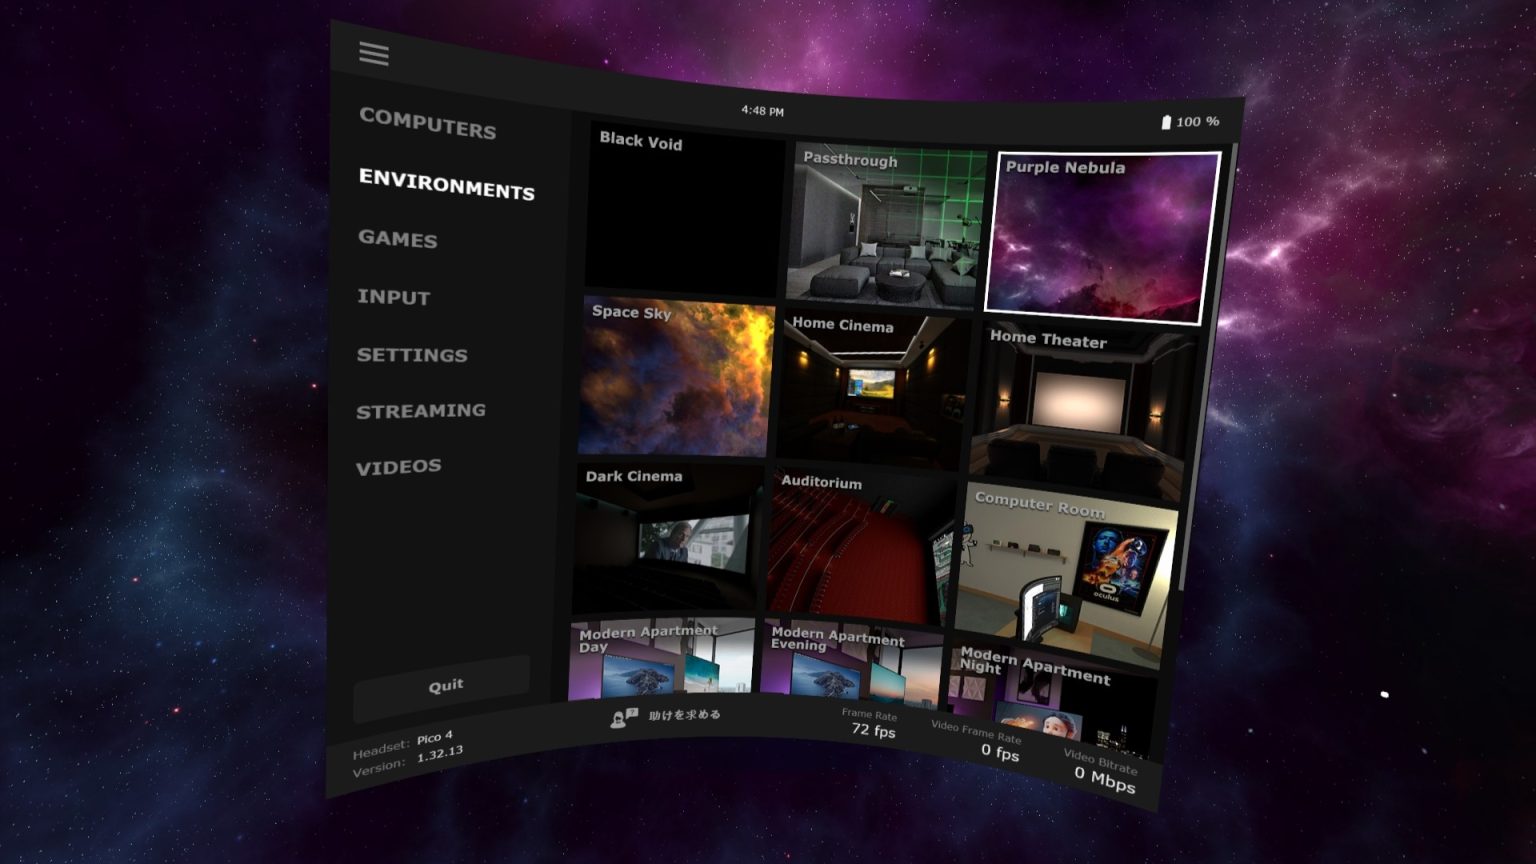This screenshot has height=864, width=1536.
Task: Select the Auditorium environment thumbnail
Action: tap(859, 547)
